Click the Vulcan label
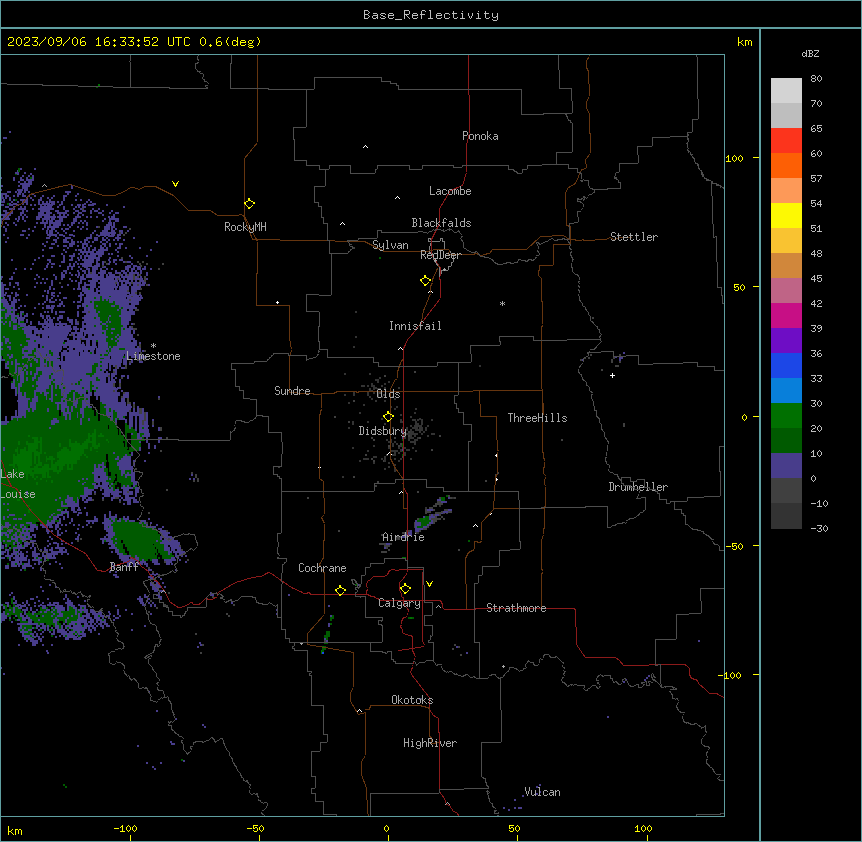The width and height of the screenshot is (862, 842). (543, 792)
